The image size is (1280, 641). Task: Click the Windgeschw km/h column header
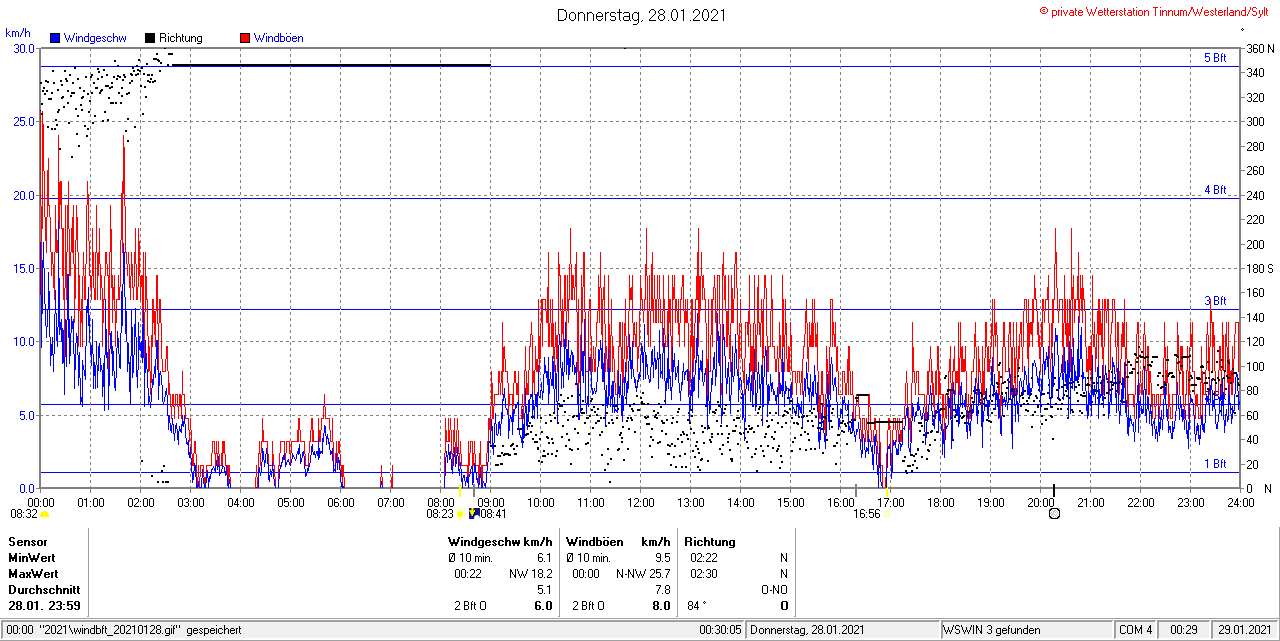tap(500, 542)
